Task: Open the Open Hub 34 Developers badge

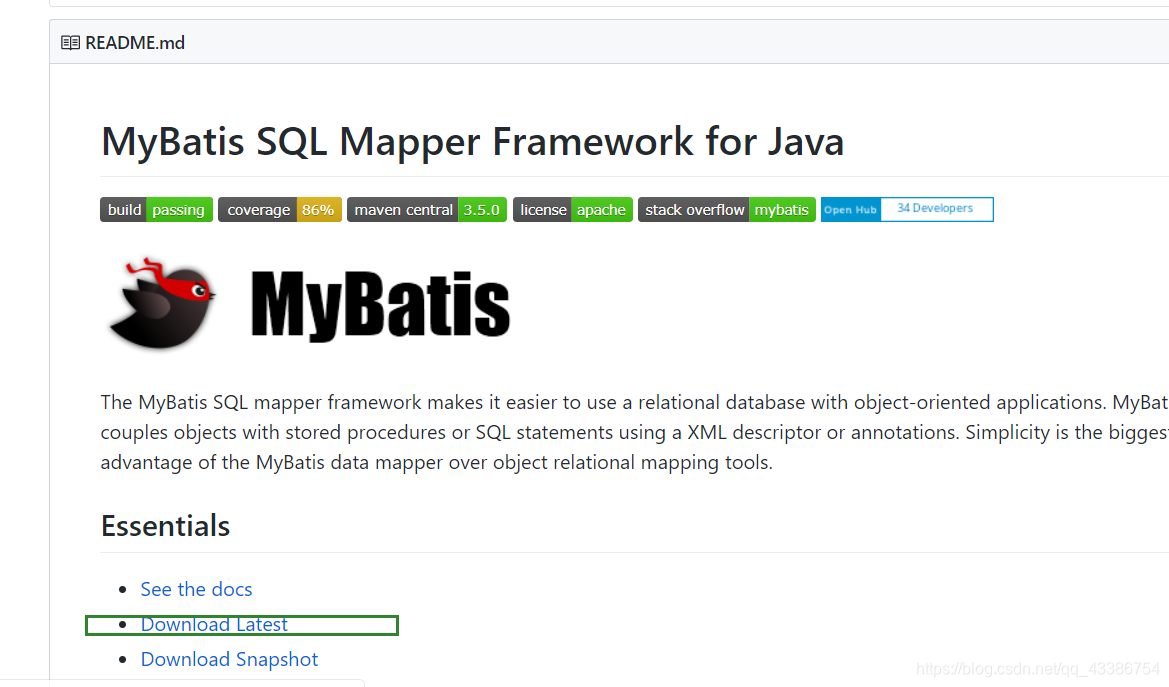Action: click(907, 210)
